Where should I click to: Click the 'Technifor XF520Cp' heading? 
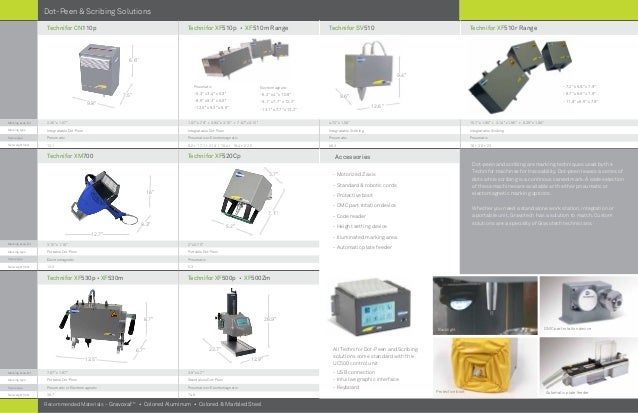[x=214, y=156]
